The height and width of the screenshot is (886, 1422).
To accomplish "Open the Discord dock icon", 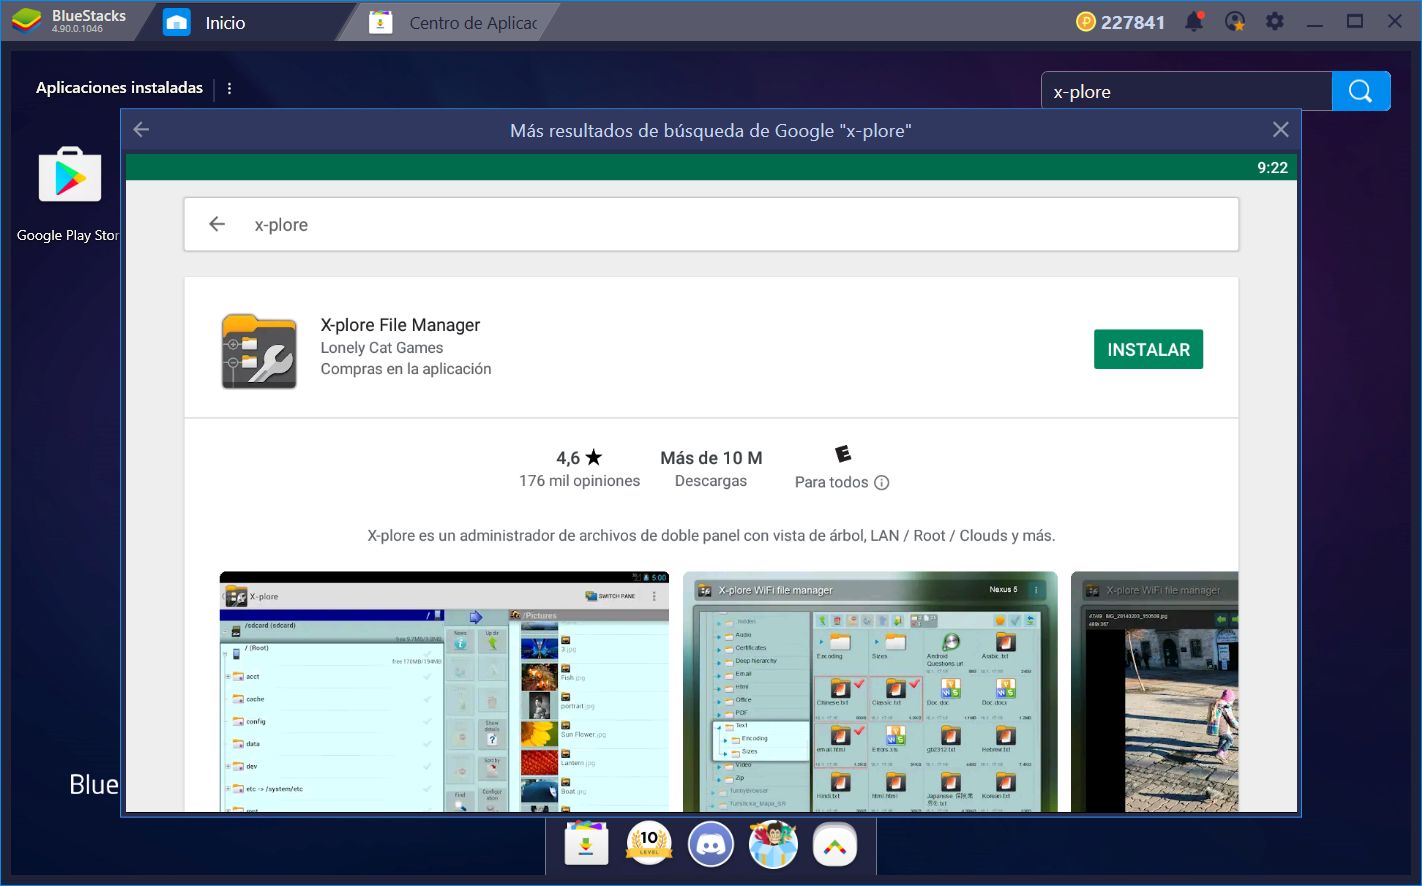I will (711, 845).
